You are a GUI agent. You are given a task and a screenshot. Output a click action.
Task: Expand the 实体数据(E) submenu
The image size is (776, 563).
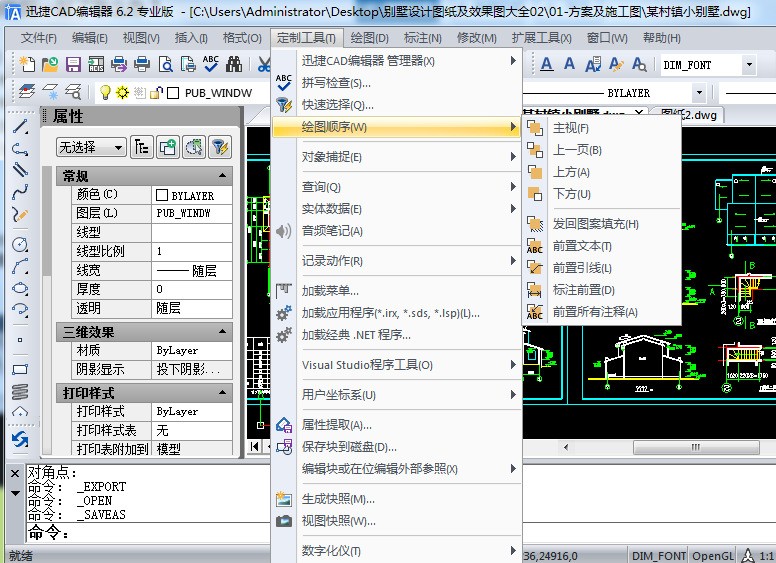[x=397, y=209]
